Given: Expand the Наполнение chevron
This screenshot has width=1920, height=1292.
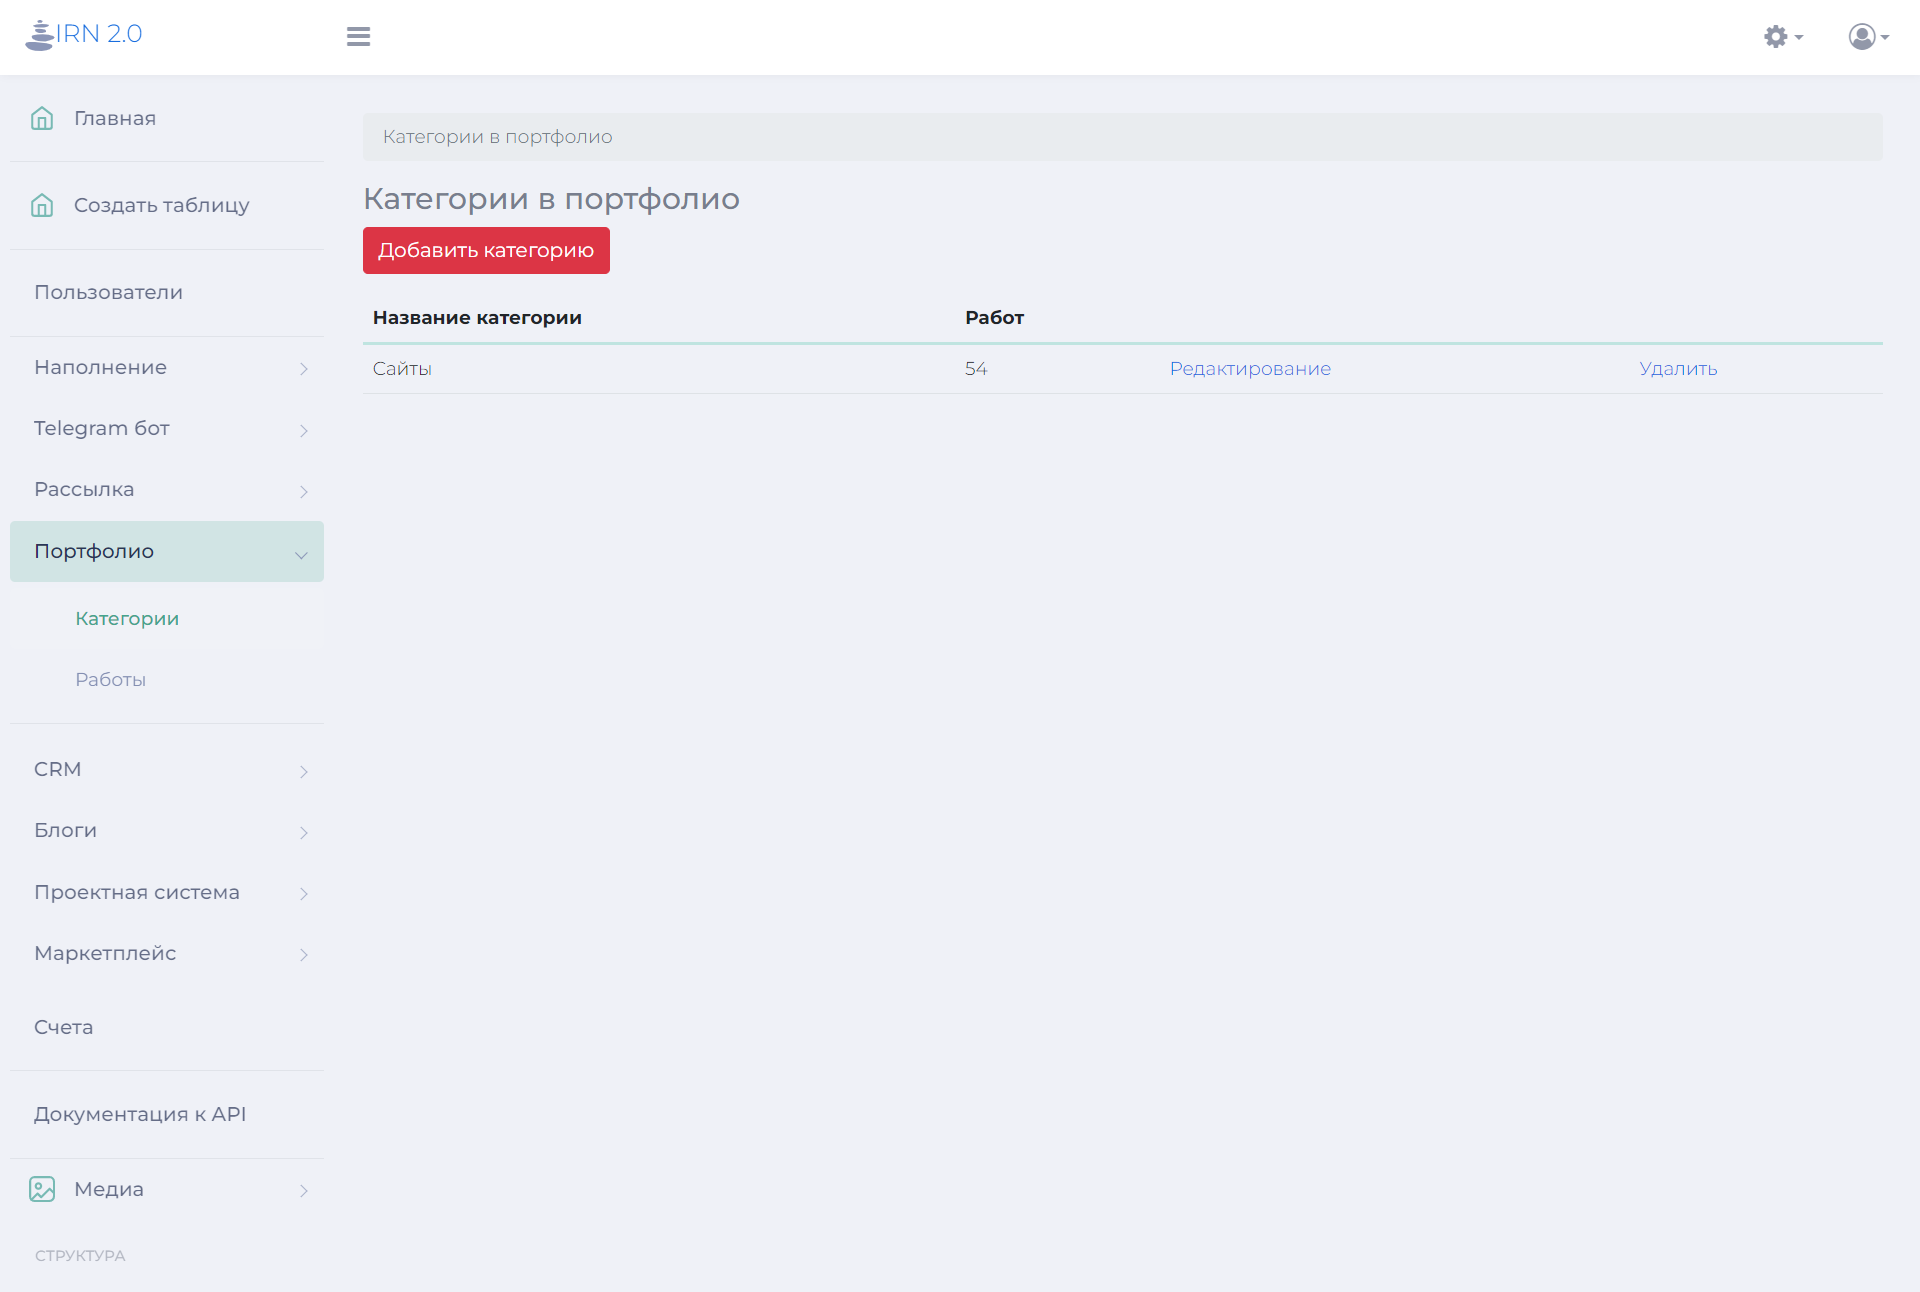Looking at the screenshot, I should (303, 369).
